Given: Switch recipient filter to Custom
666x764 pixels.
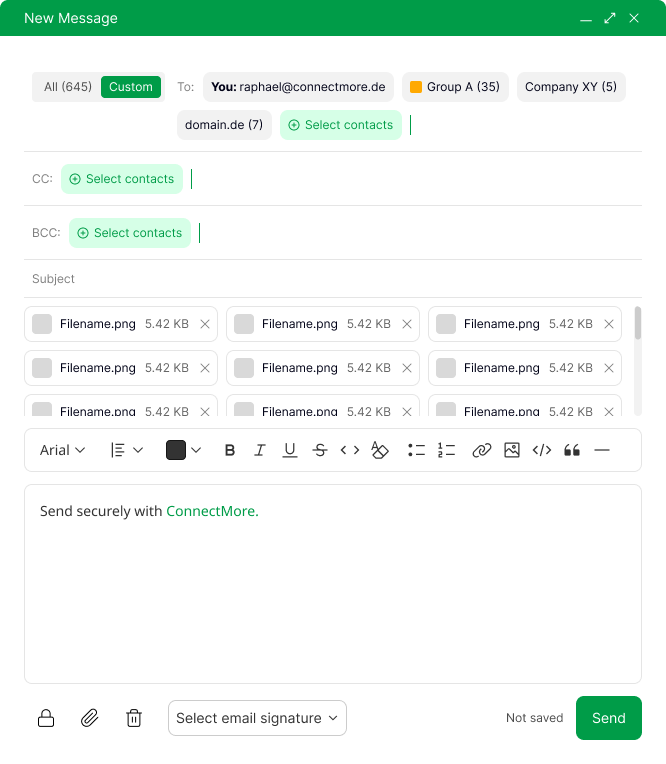Looking at the screenshot, I should (131, 87).
